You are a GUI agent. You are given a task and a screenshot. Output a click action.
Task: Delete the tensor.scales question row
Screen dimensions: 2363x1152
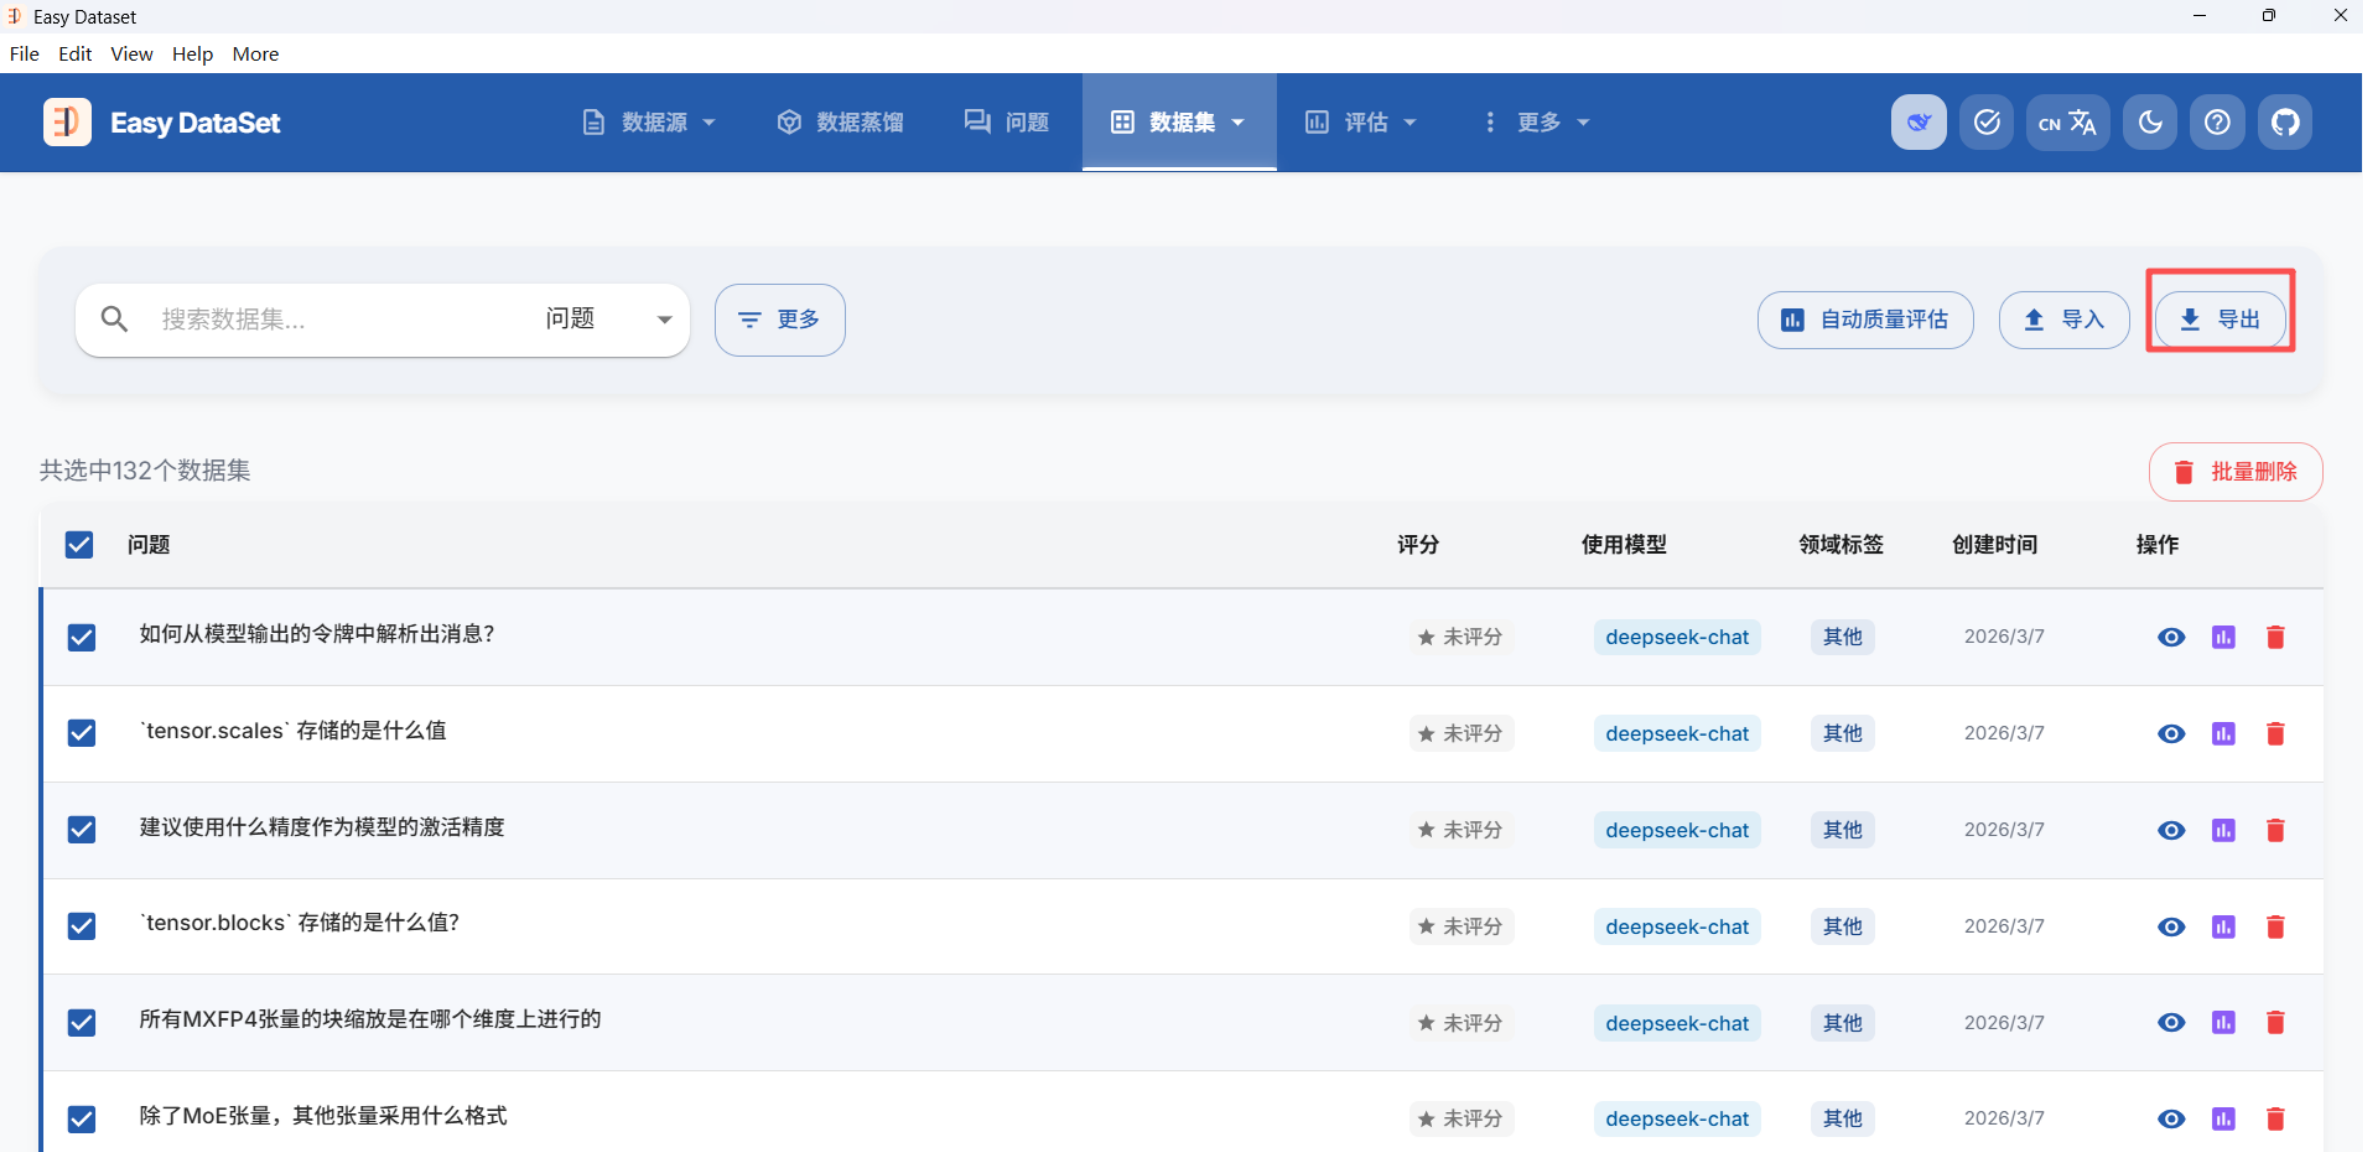tap(2275, 734)
